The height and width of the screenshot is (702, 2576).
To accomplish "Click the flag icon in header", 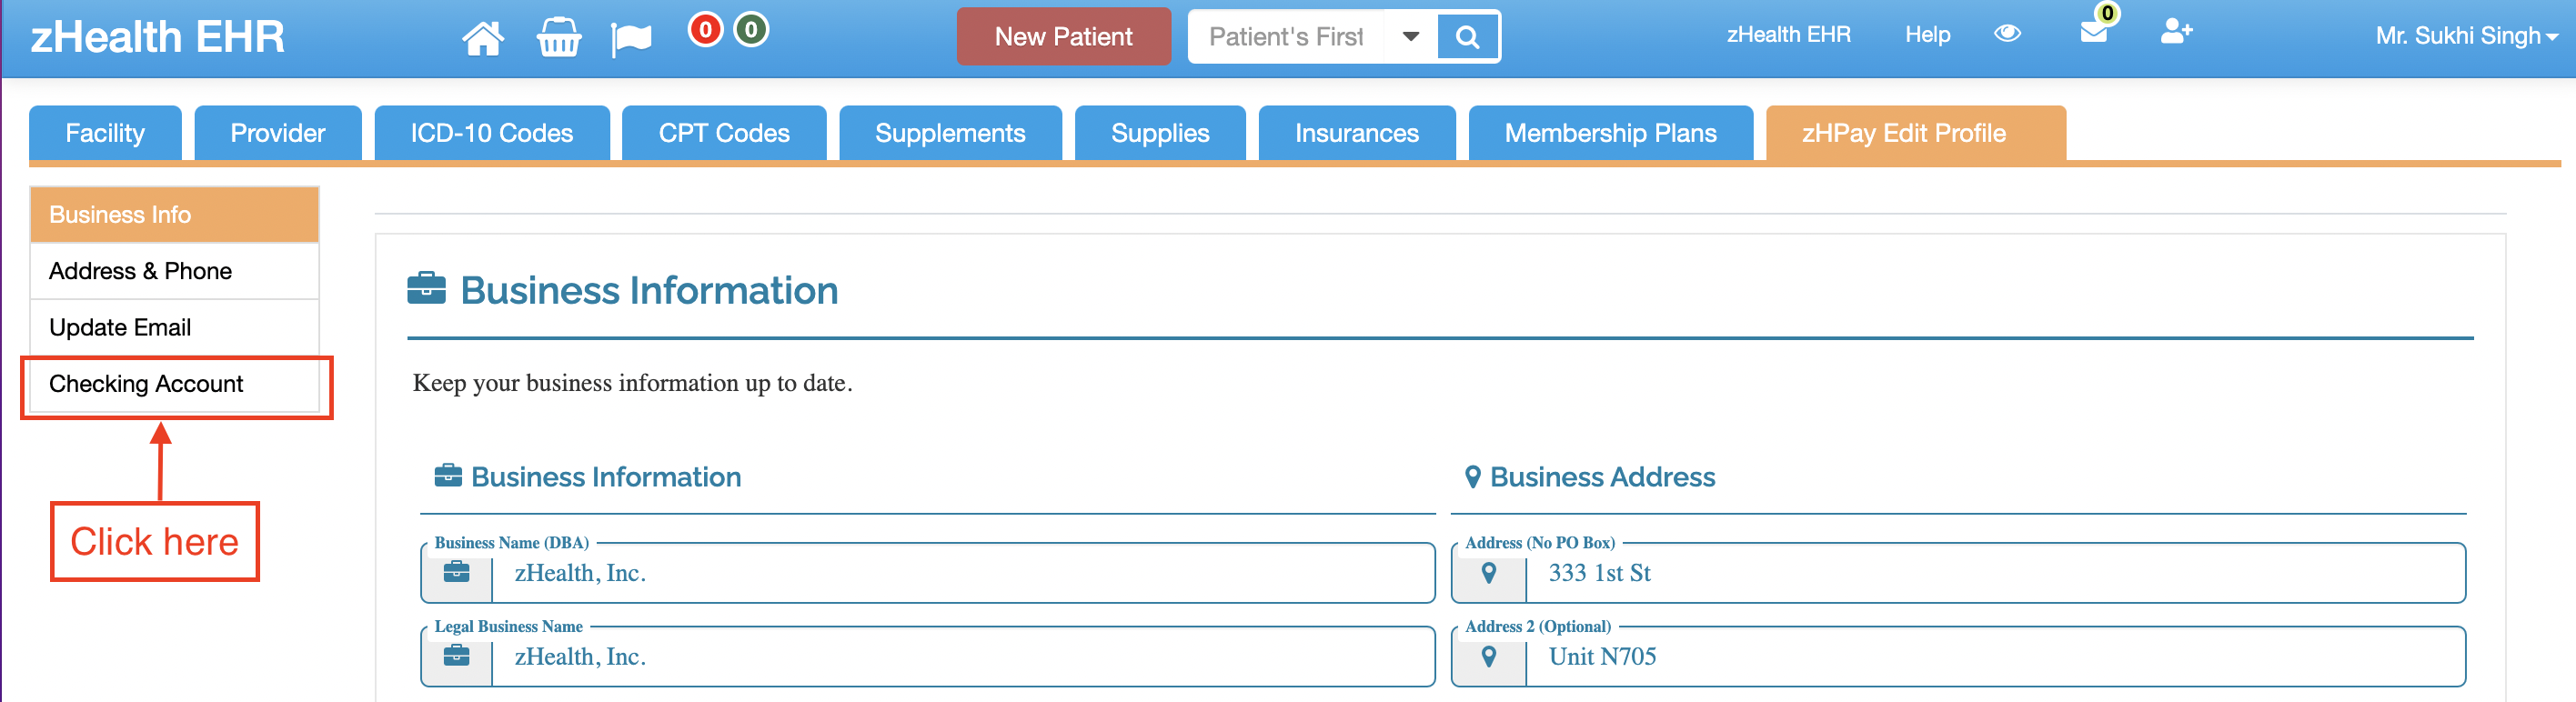I will click(631, 39).
